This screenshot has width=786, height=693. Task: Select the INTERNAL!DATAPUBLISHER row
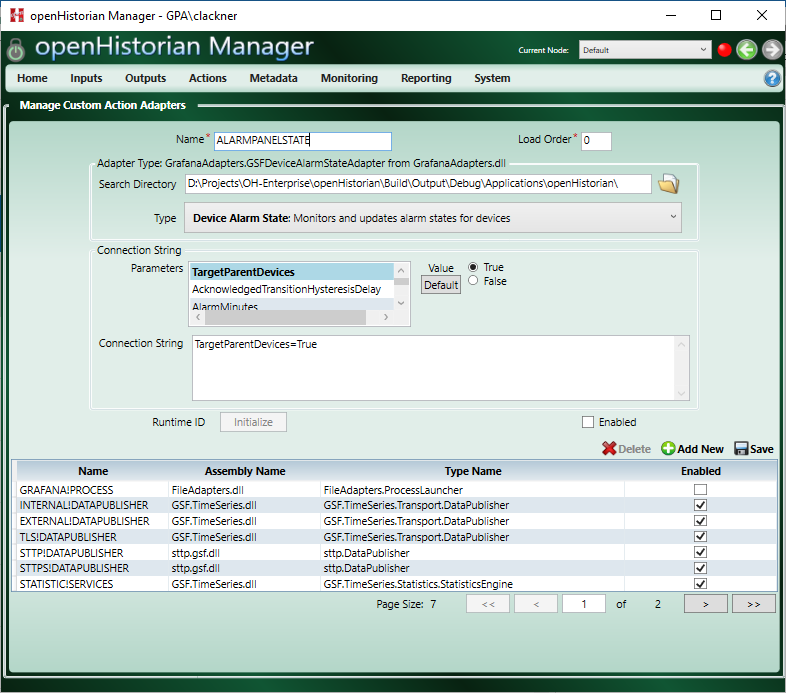coord(396,505)
